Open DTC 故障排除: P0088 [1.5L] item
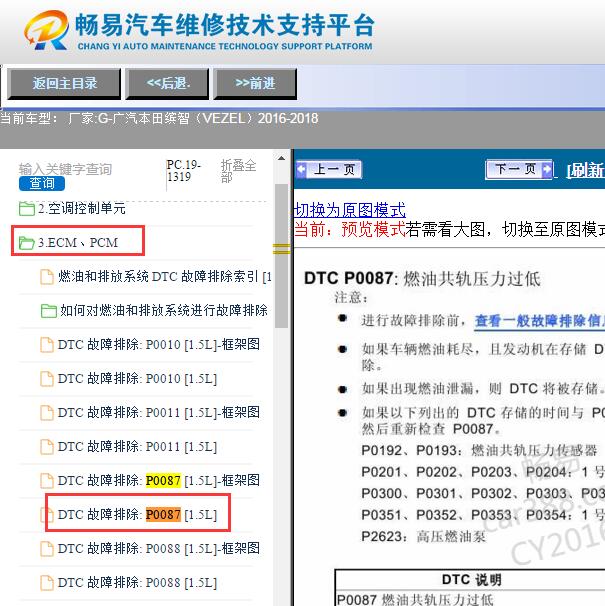The width and height of the screenshot is (605, 606). click(137, 582)
